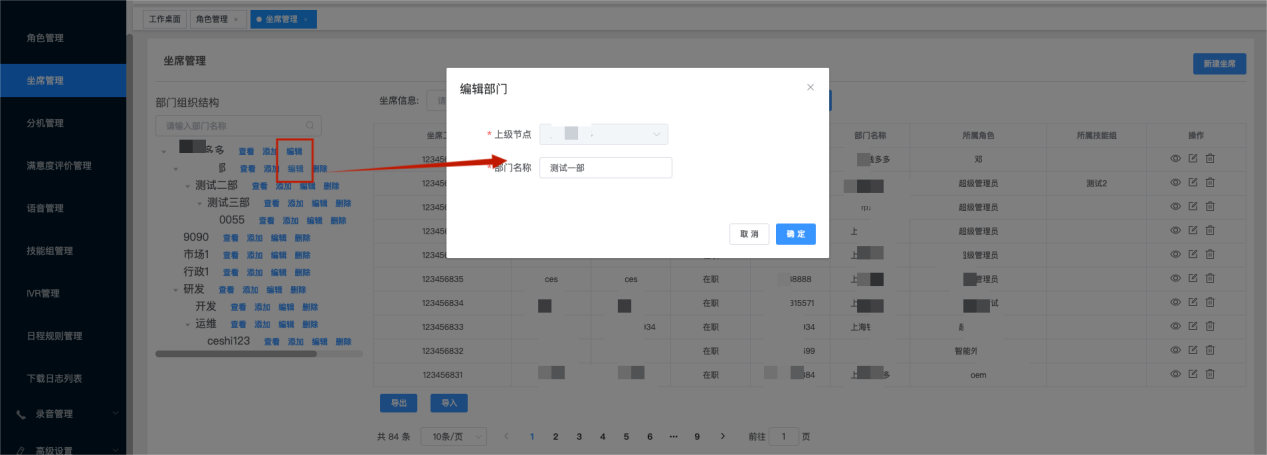Click the department tree horizontal scrollbar

236,354
